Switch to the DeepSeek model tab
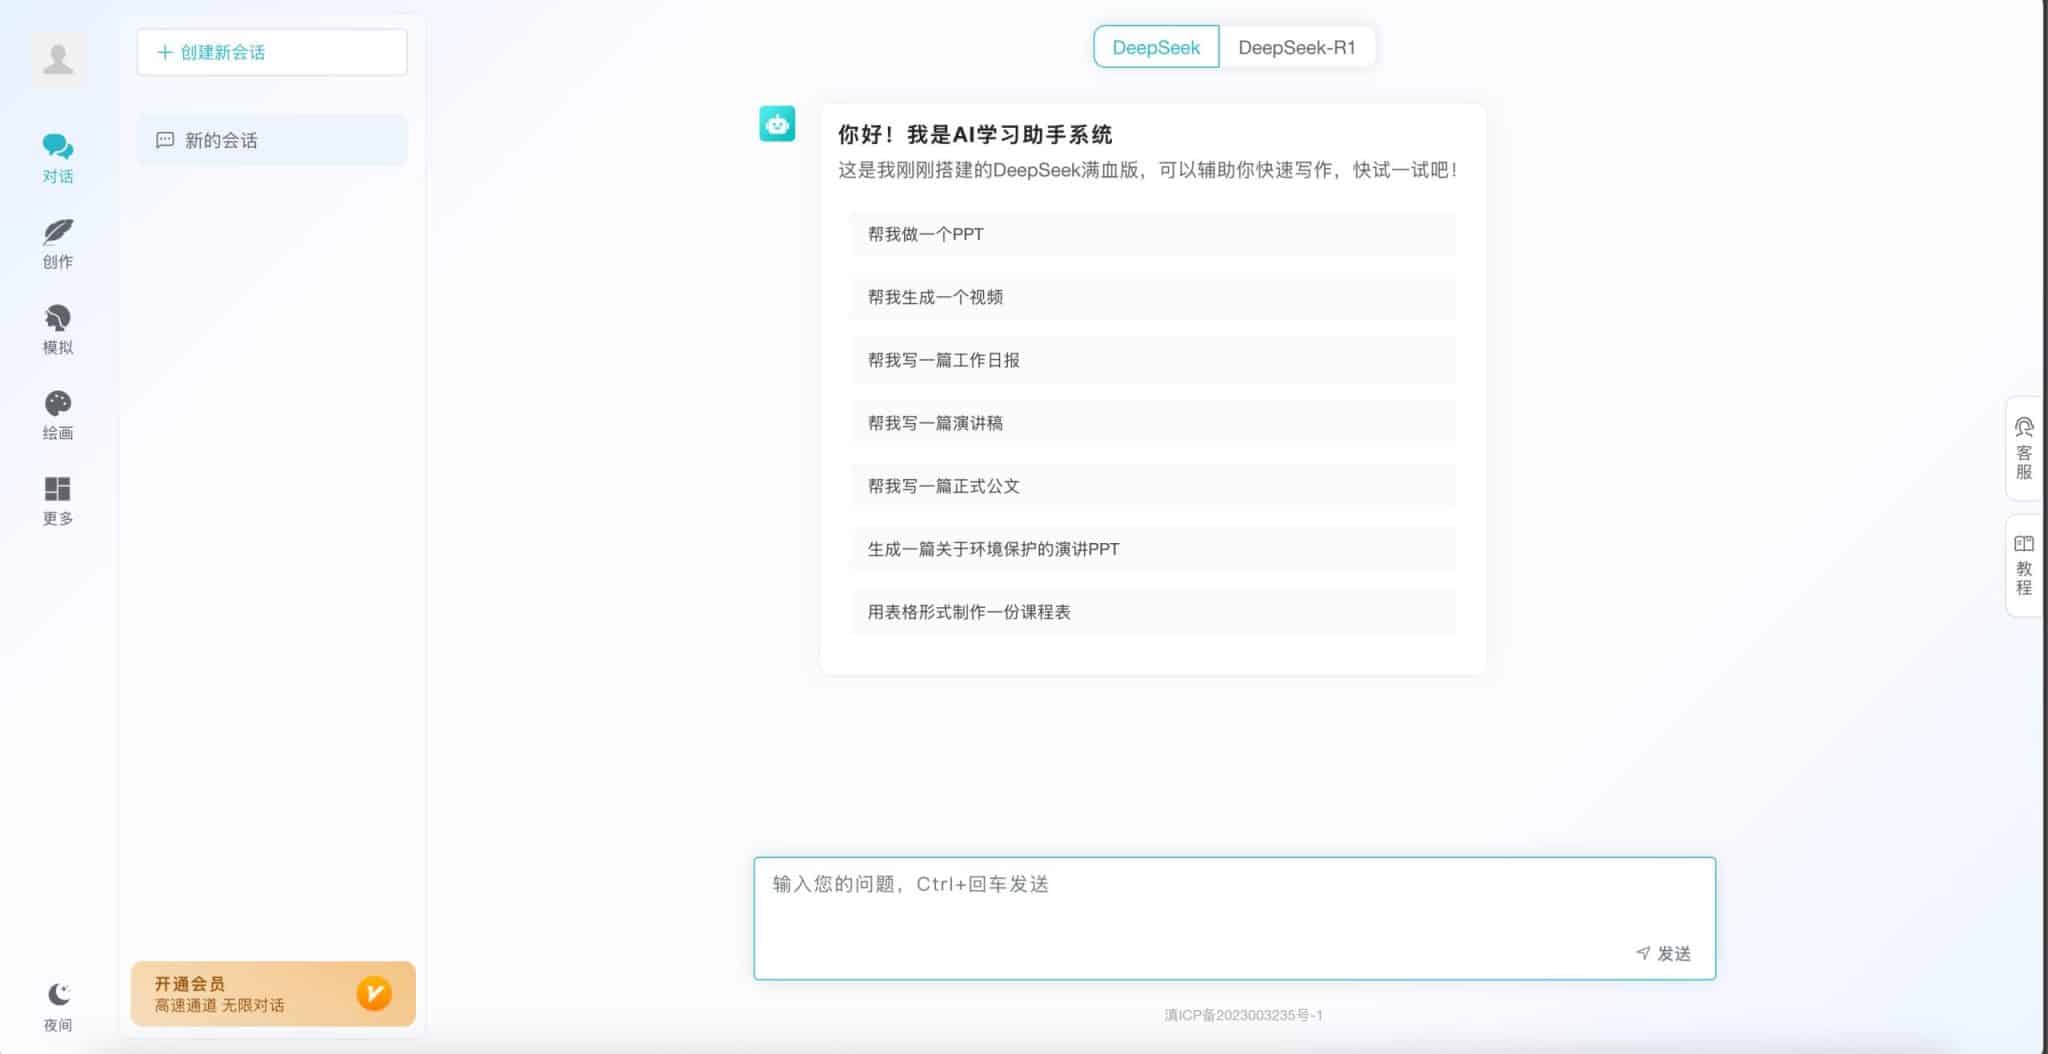Viewport: 2048px width, 1054px height. click(1156, 47)
